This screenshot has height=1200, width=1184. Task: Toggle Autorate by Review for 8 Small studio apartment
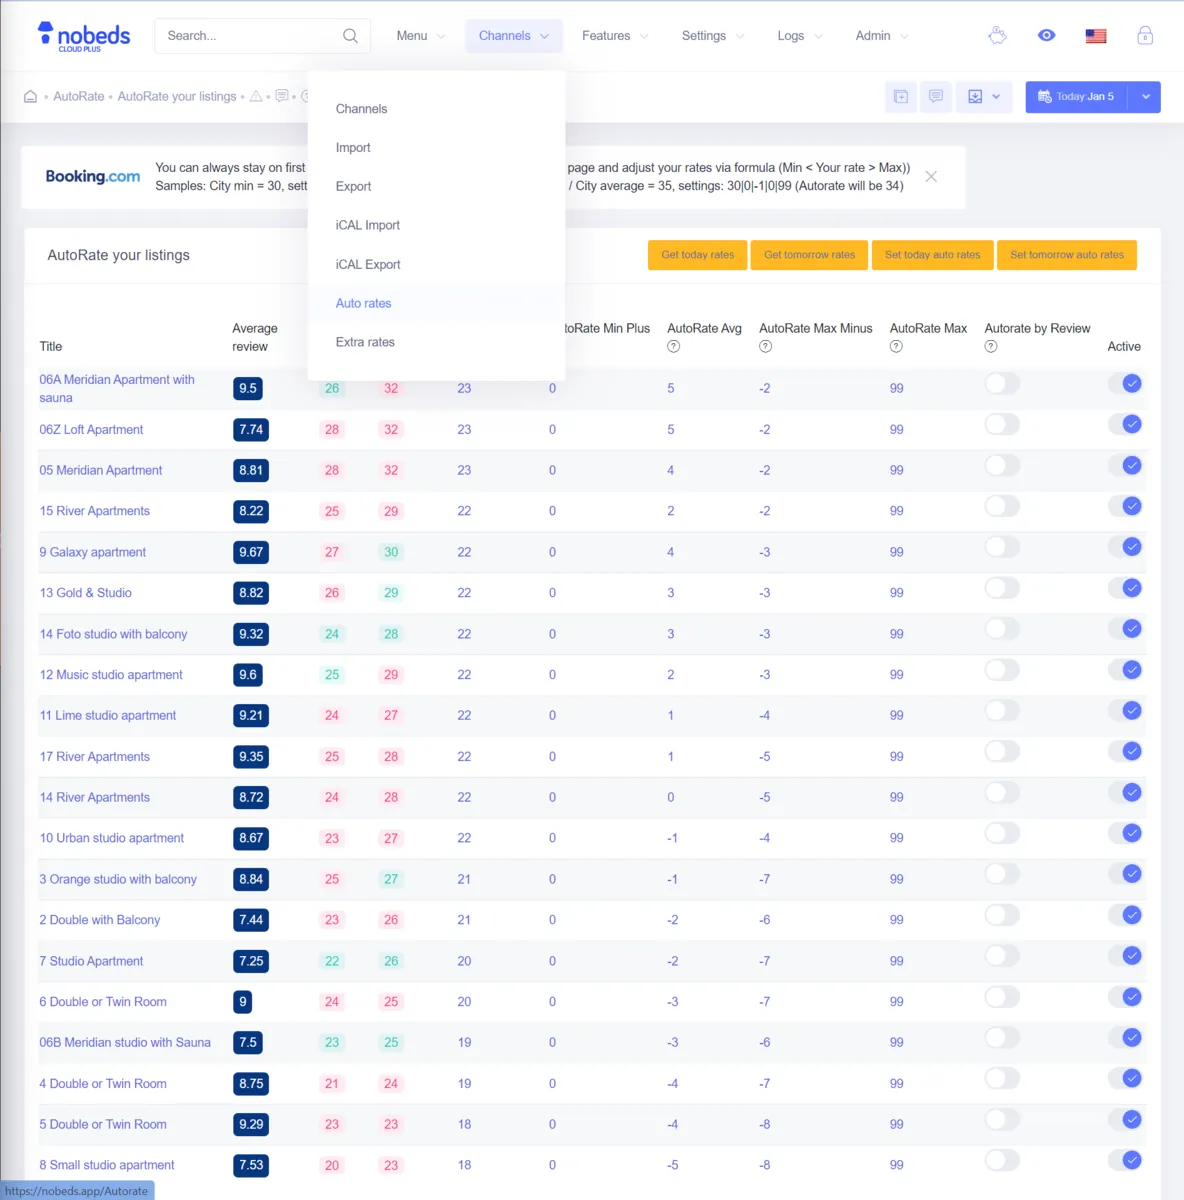click(1002, 1161)
